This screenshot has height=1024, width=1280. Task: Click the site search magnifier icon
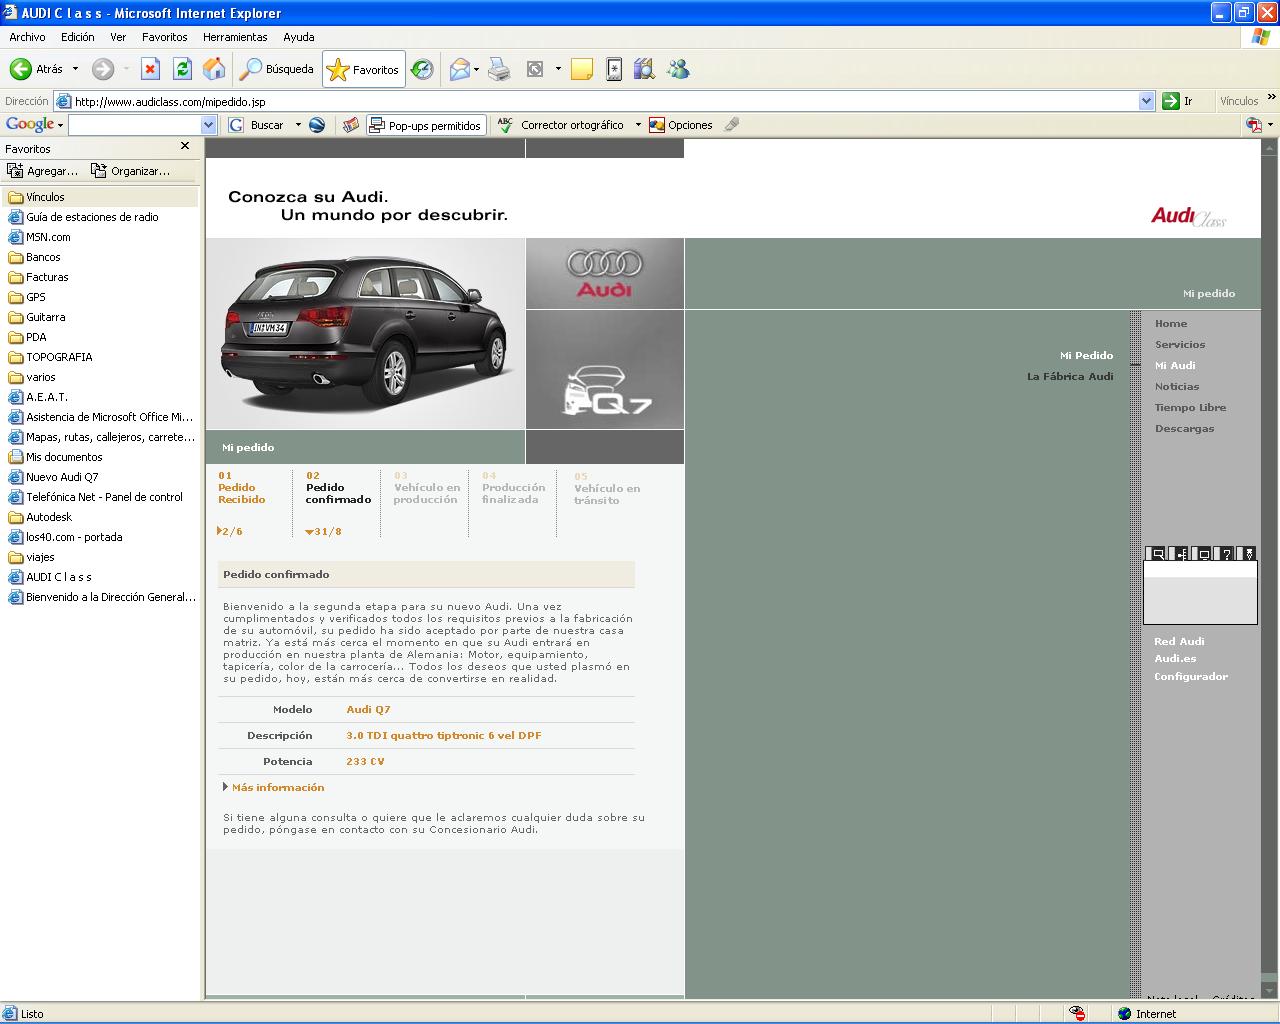tap(1158, 554)
